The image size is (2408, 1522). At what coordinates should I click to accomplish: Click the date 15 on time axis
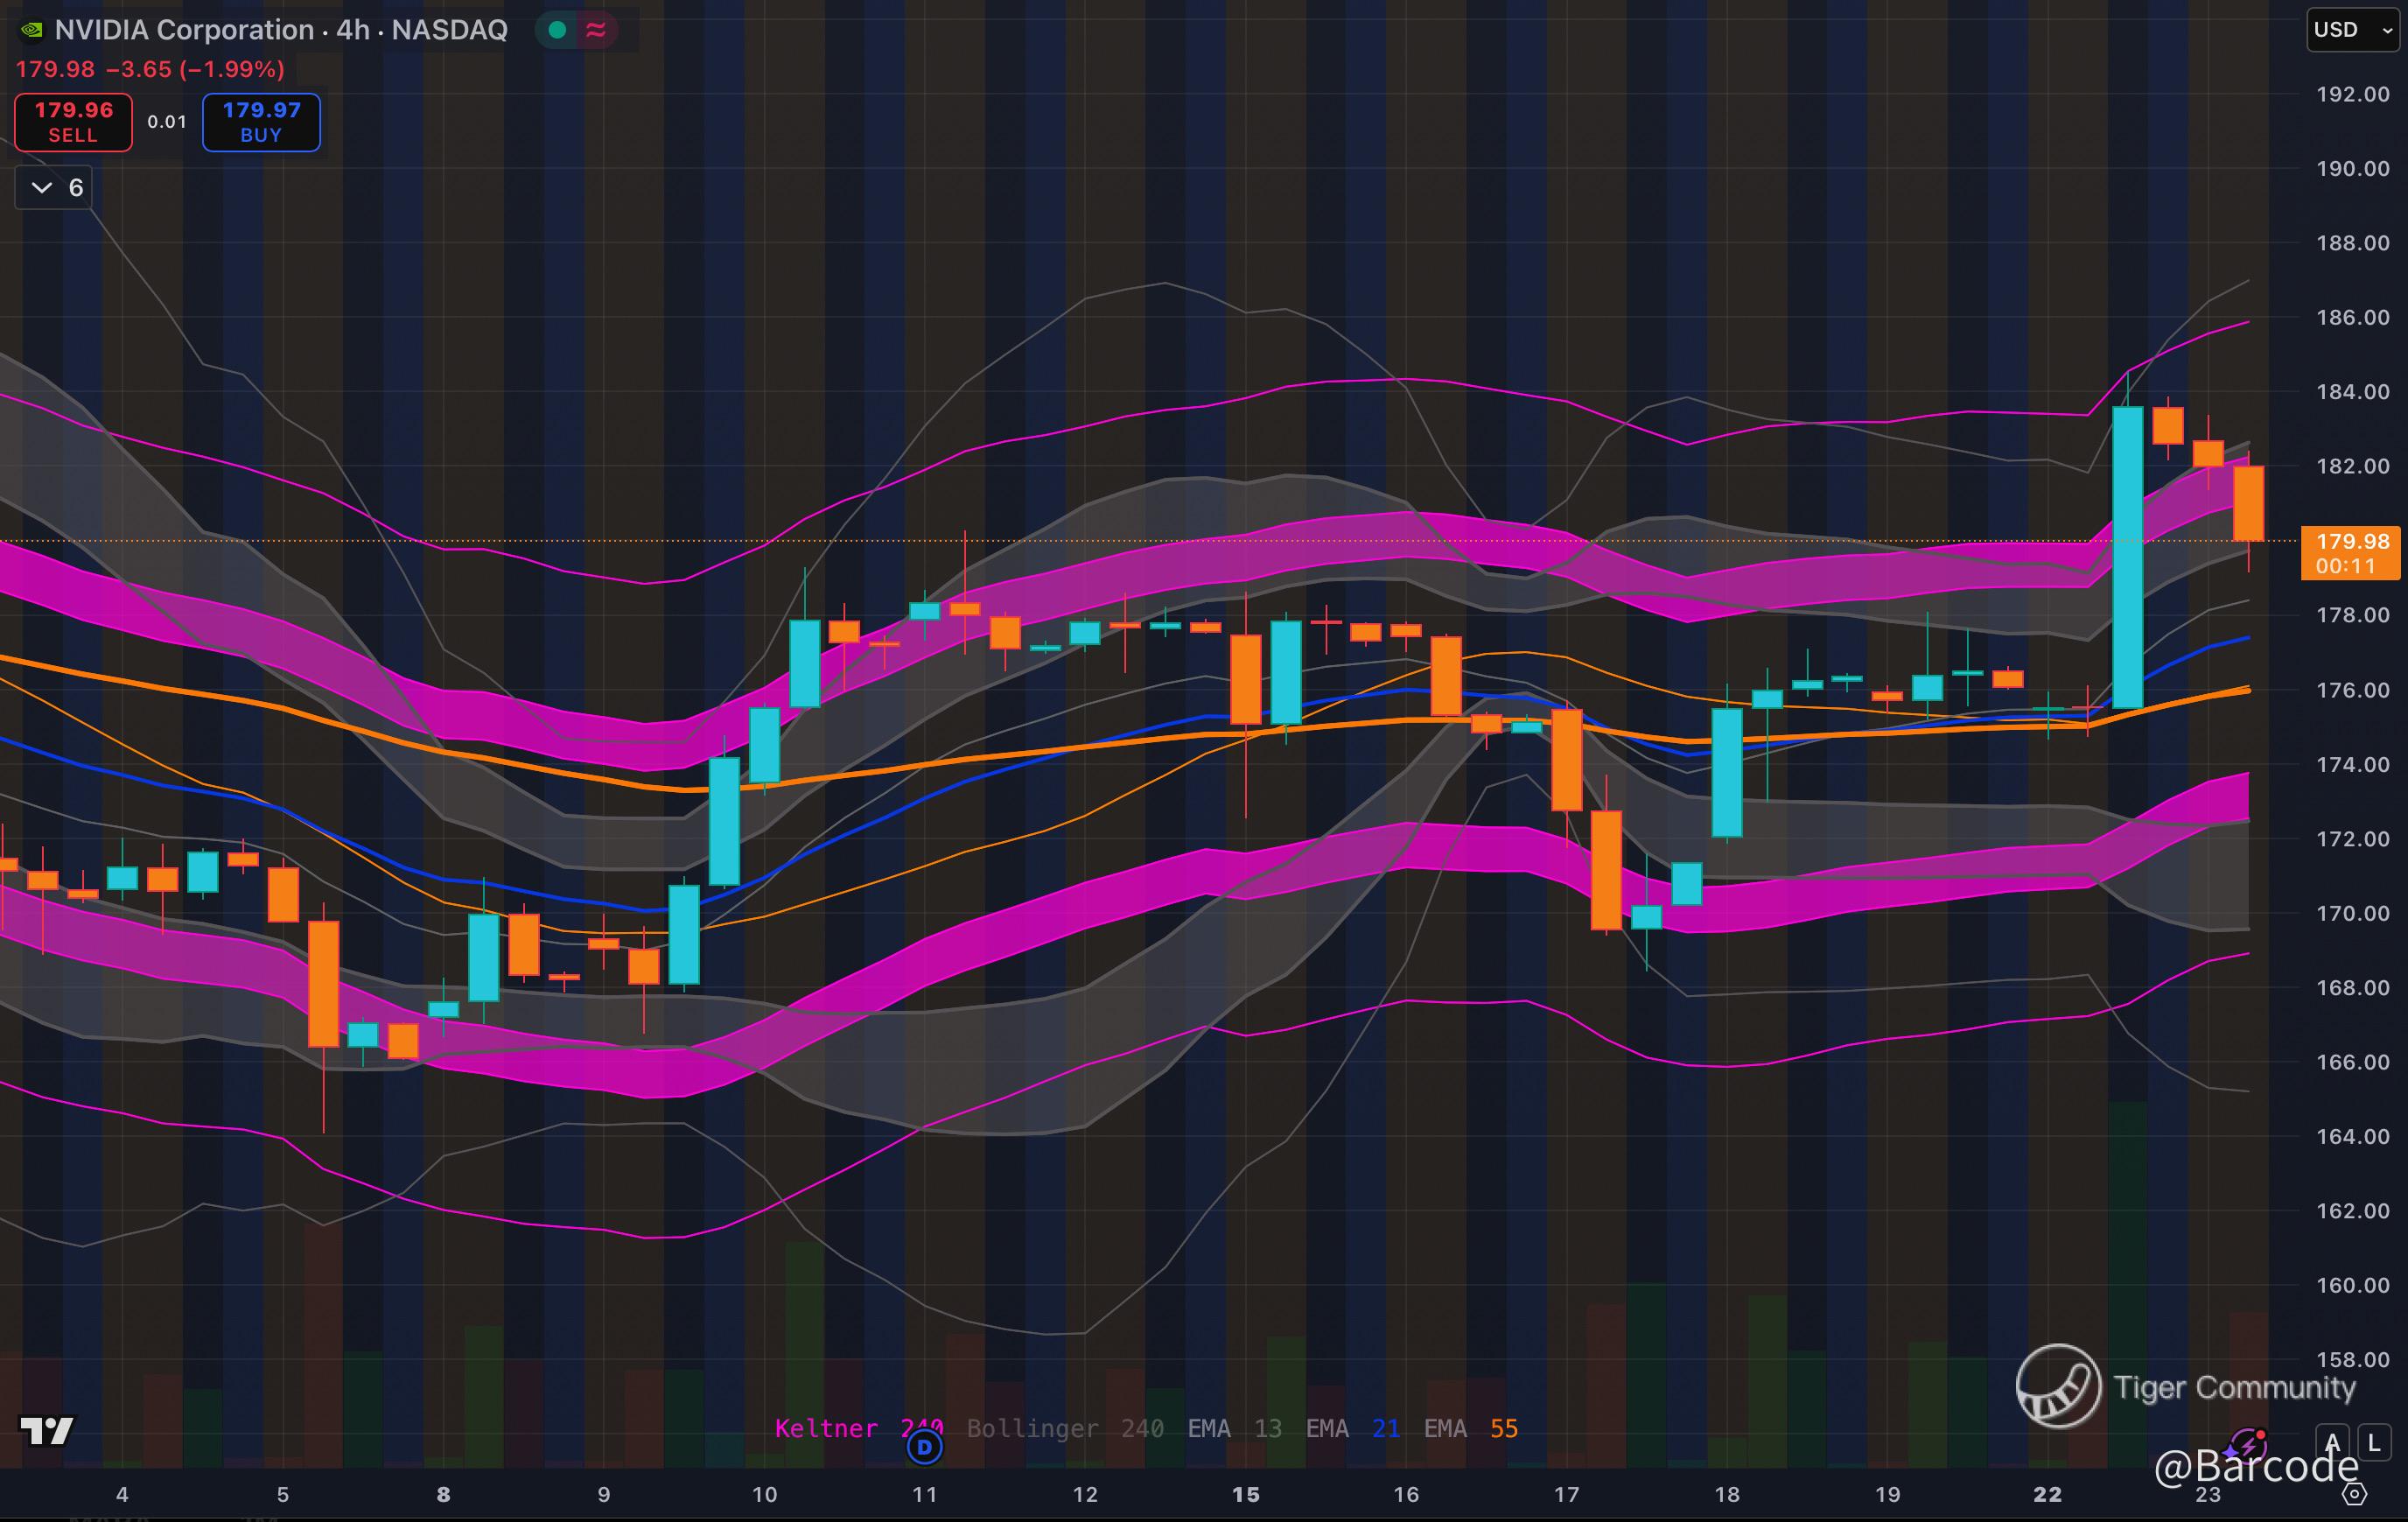click(1245, 1494)
